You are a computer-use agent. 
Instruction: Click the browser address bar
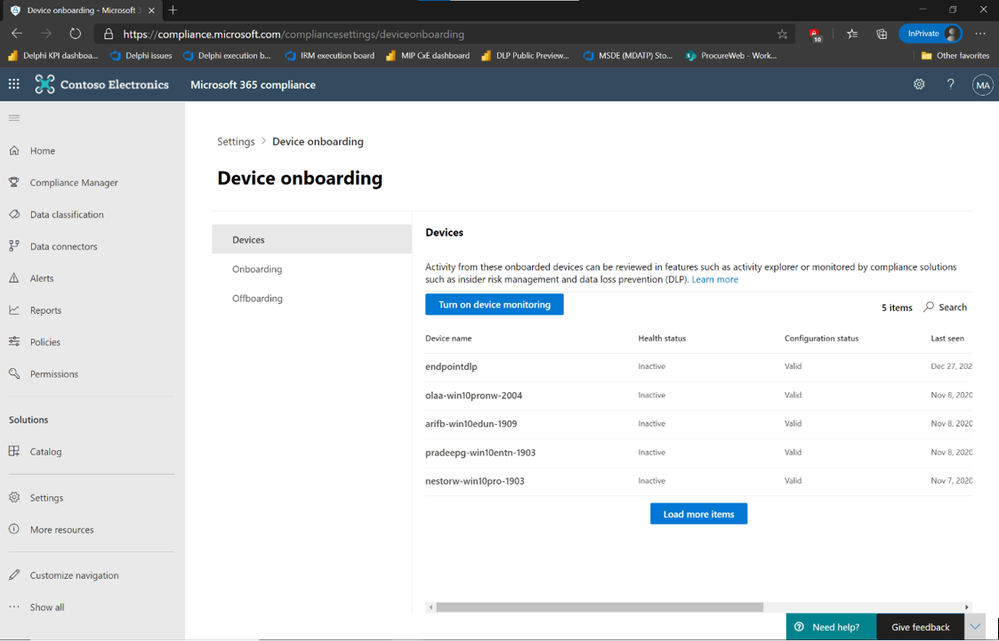(446, 34)
